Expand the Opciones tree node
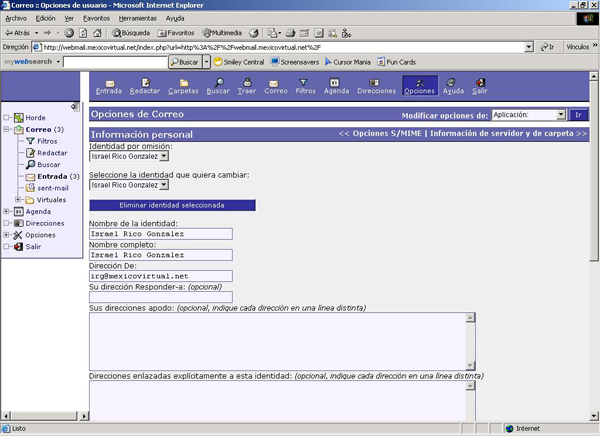 [x=7, y=235]
